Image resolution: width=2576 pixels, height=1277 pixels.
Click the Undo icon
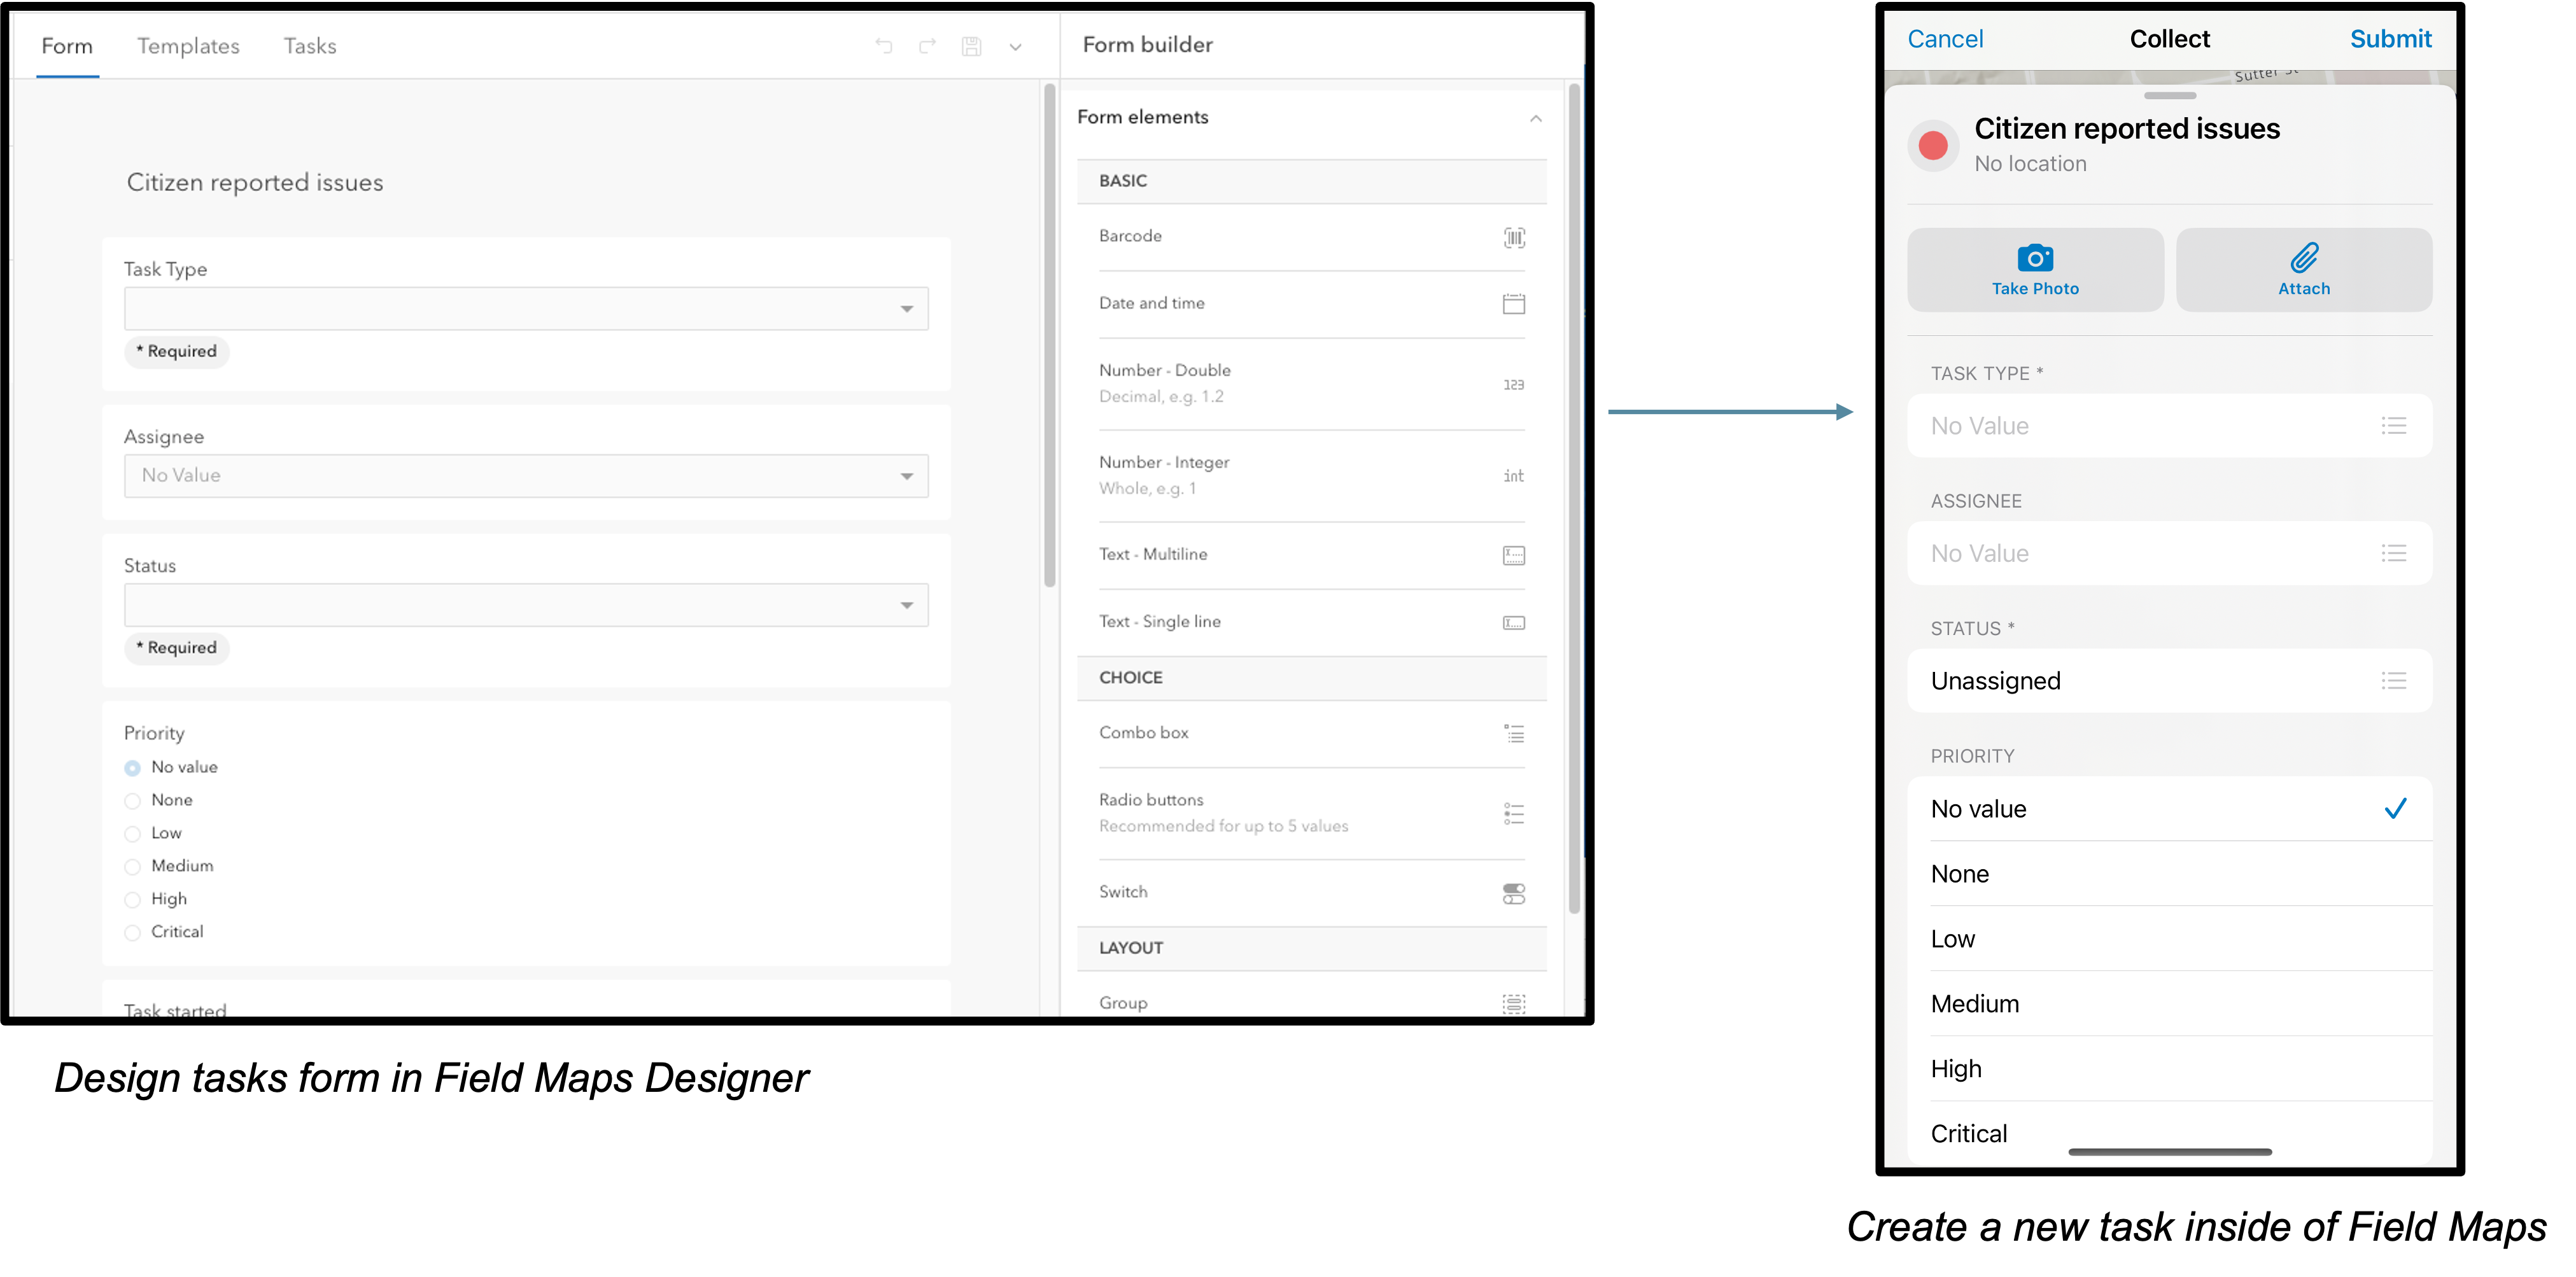click(x=883, y=46)
